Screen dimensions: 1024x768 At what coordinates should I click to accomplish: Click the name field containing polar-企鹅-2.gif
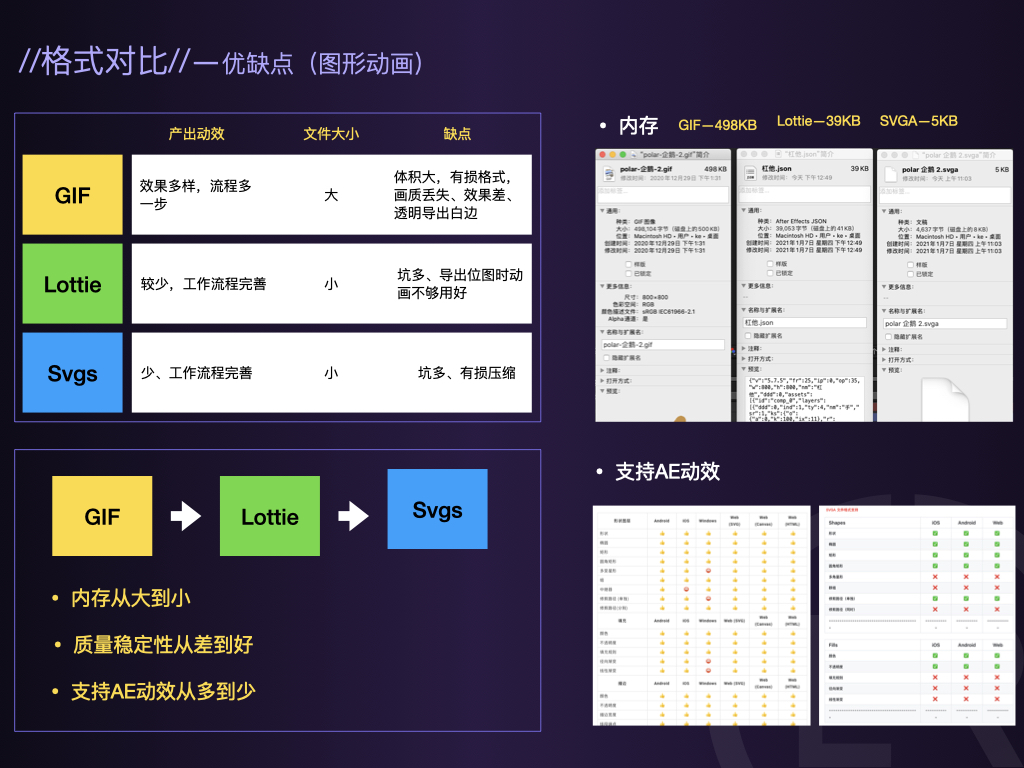click(x=663, y=345)
